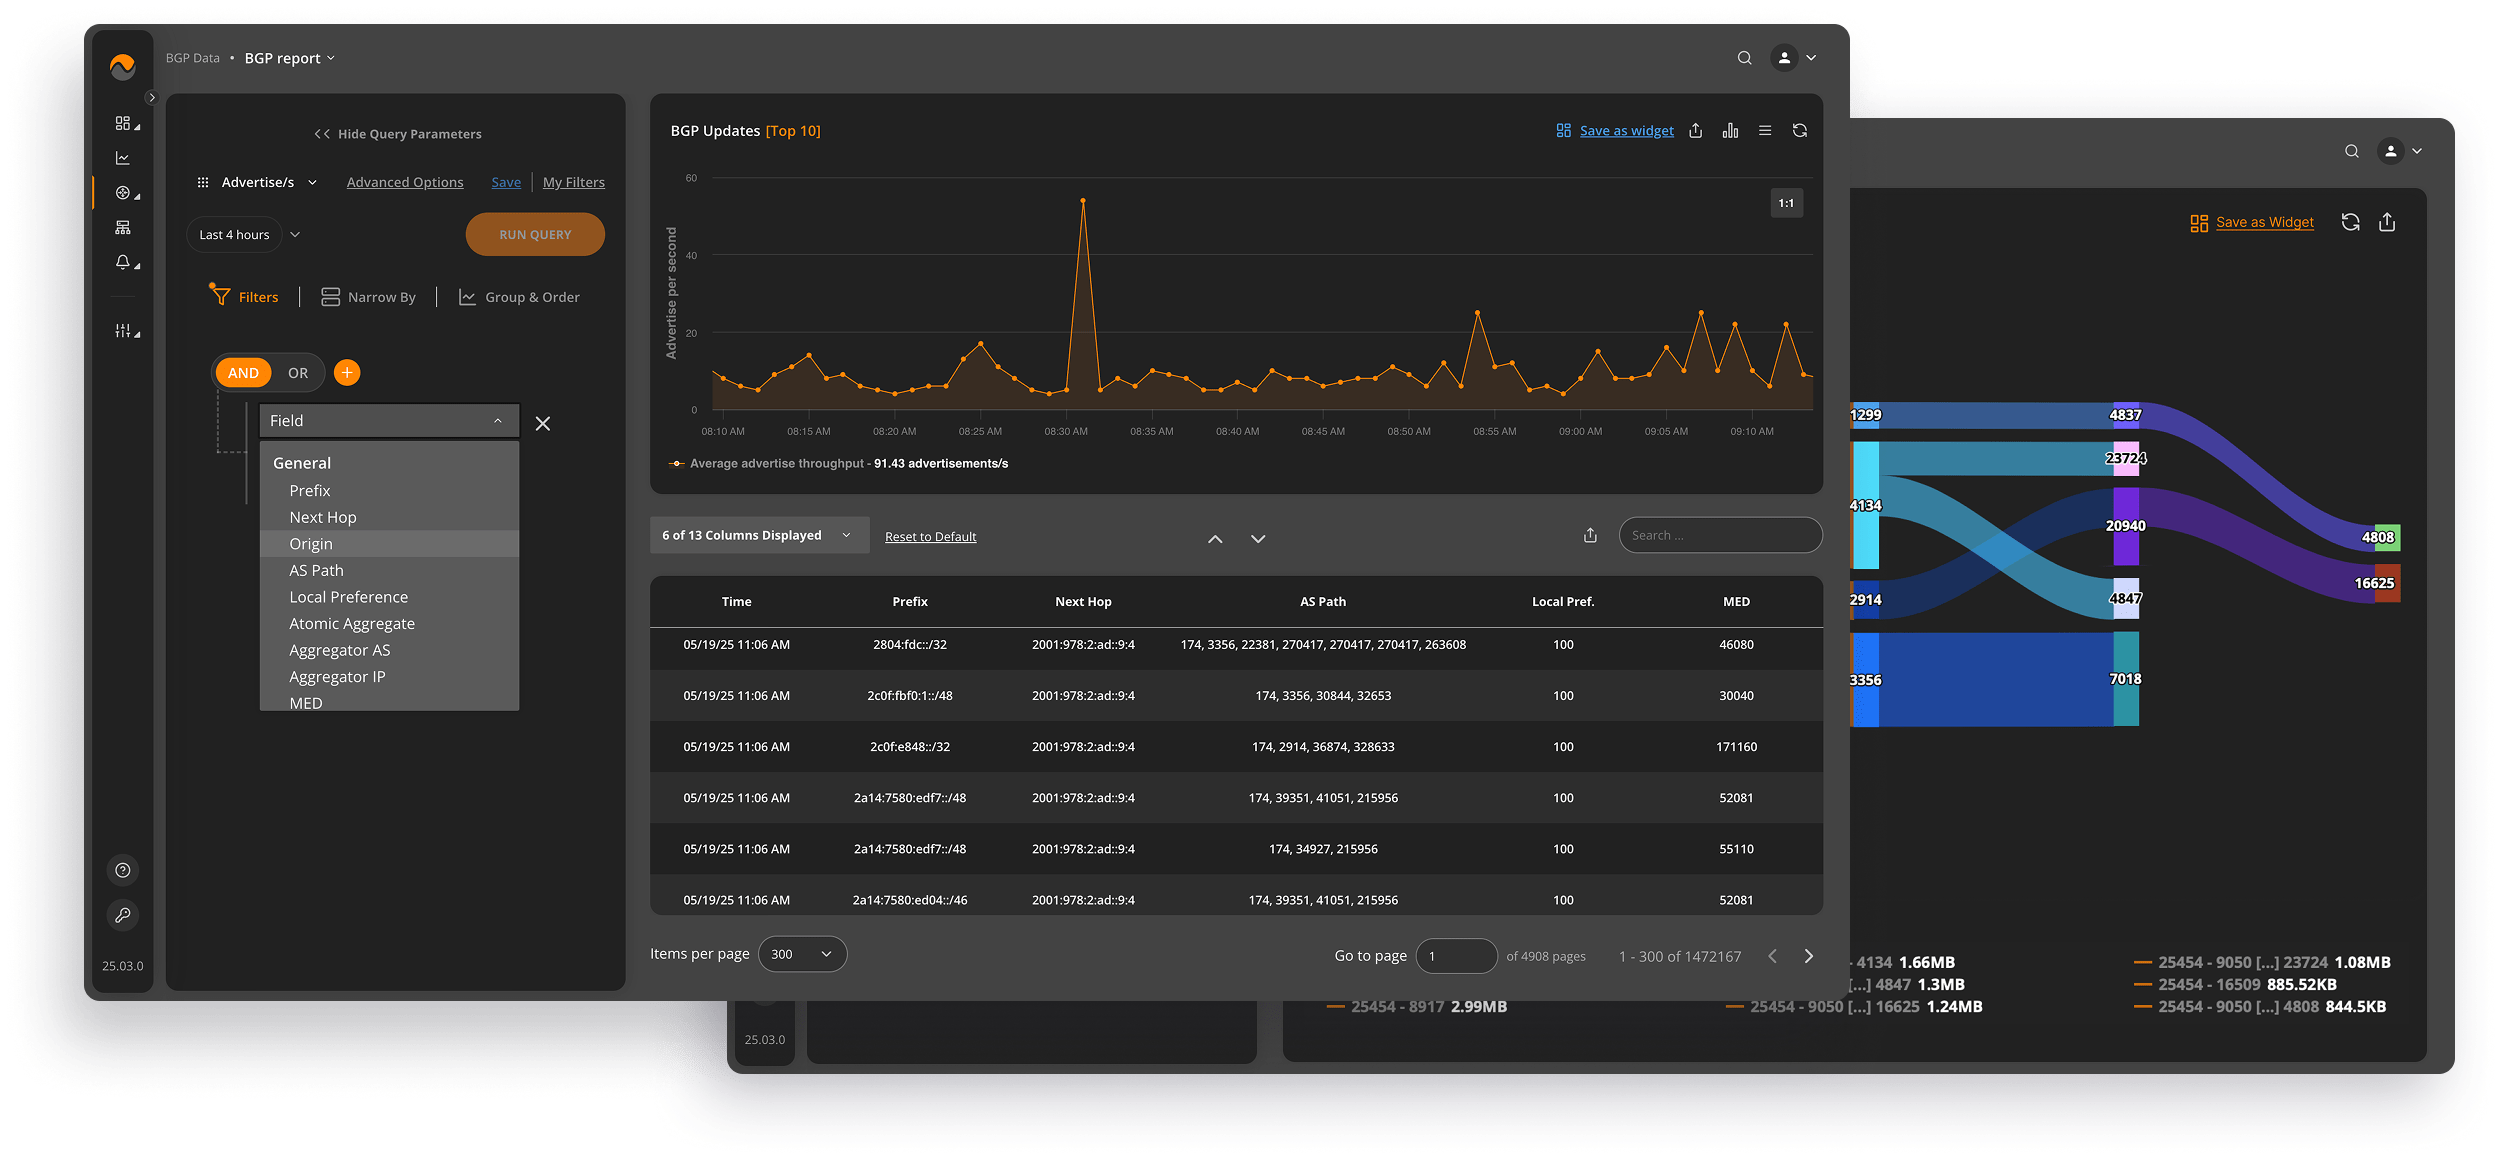
Task: Expand the table with down chevron
Action: [1258, 539]
